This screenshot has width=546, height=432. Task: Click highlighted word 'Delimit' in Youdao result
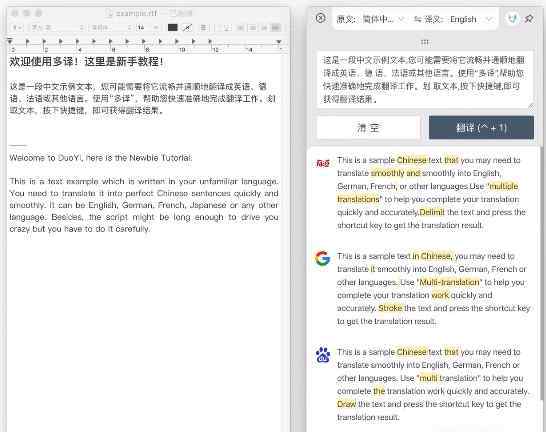(x=432, y=212)
